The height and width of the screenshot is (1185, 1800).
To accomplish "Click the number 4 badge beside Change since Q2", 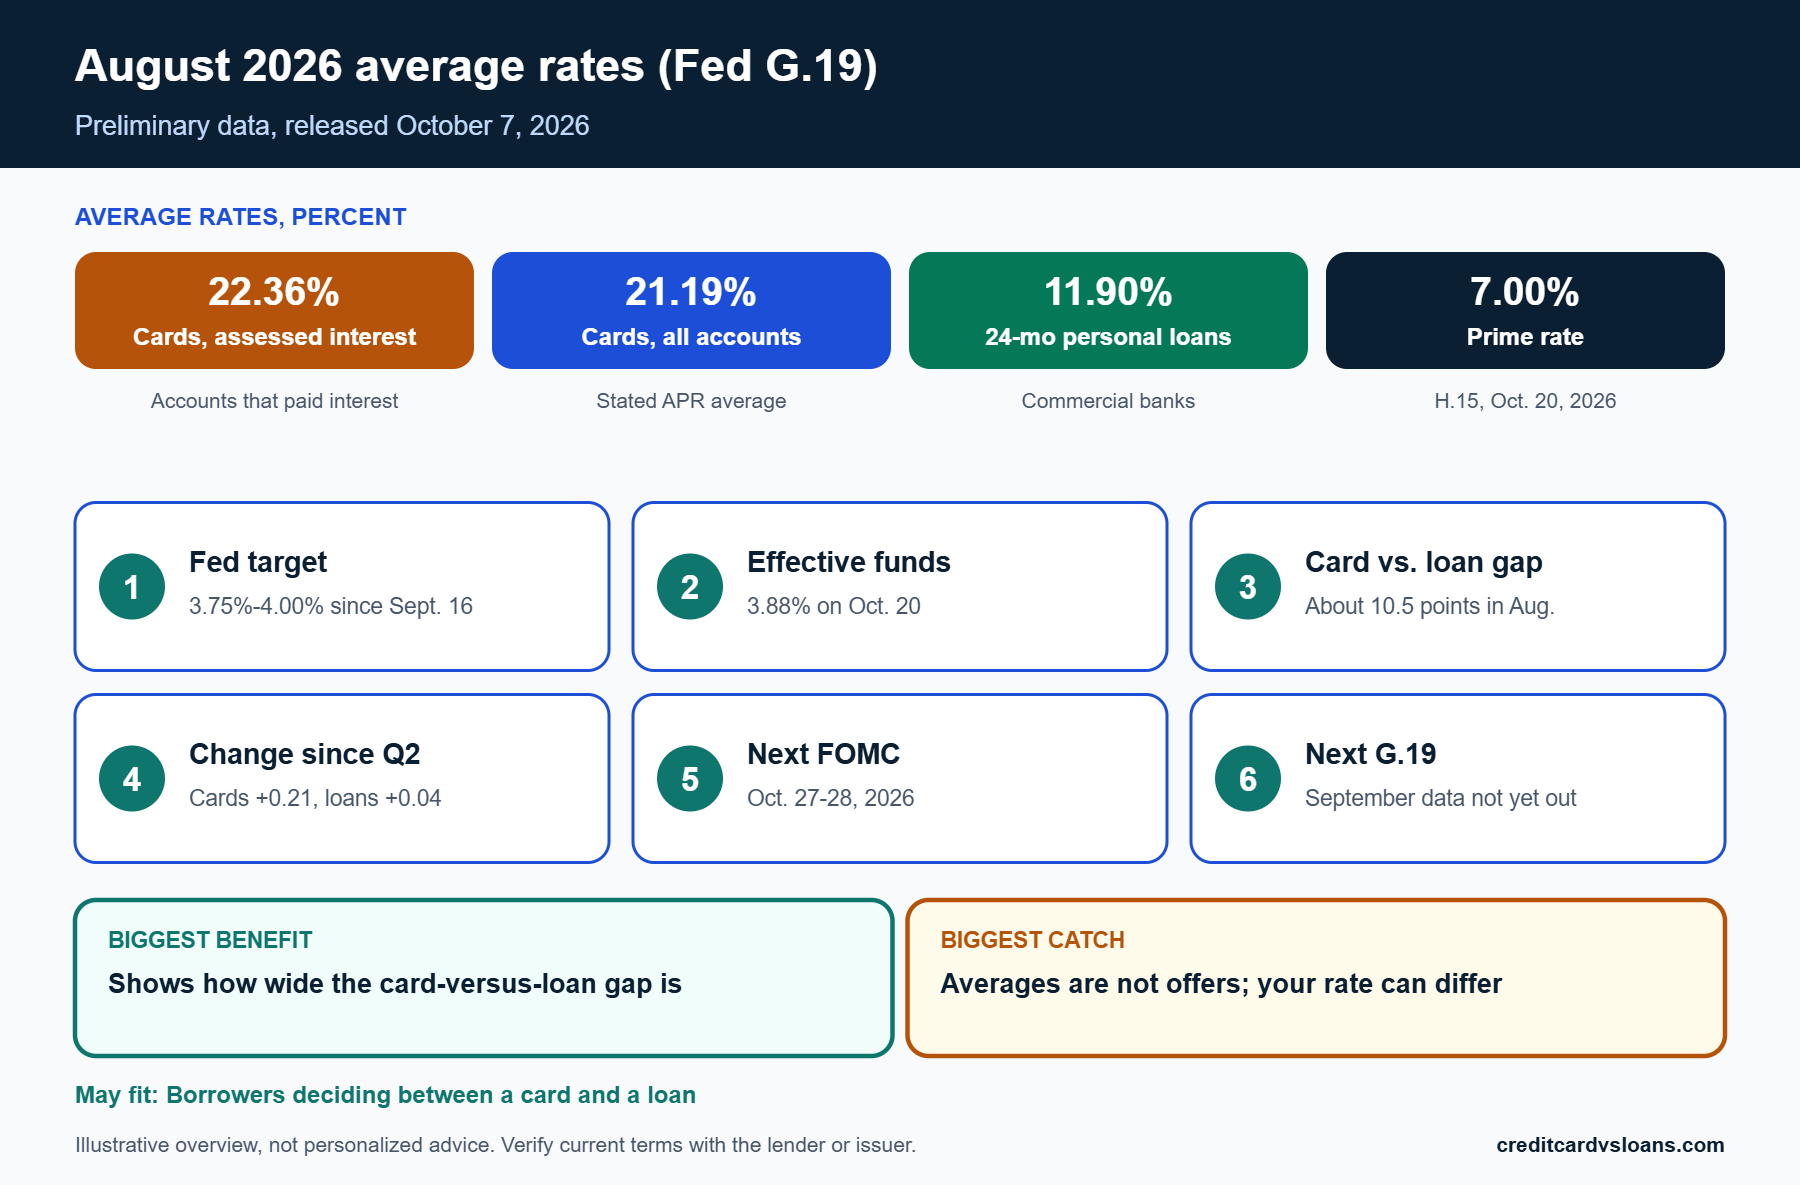I will (132, 779).
